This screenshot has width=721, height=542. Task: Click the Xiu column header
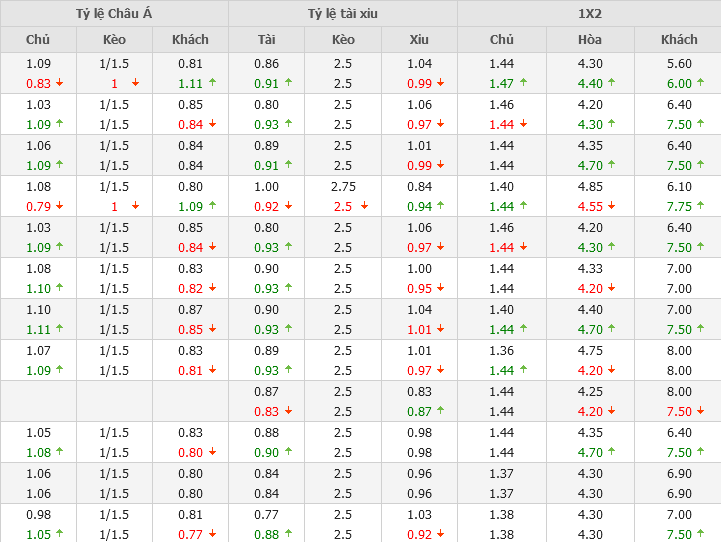point(419,40)
